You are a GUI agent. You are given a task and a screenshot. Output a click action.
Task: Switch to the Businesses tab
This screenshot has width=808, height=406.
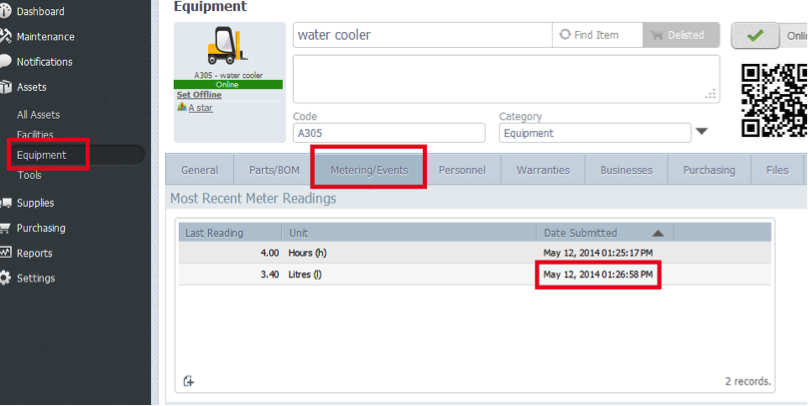[x=626, y=170]
